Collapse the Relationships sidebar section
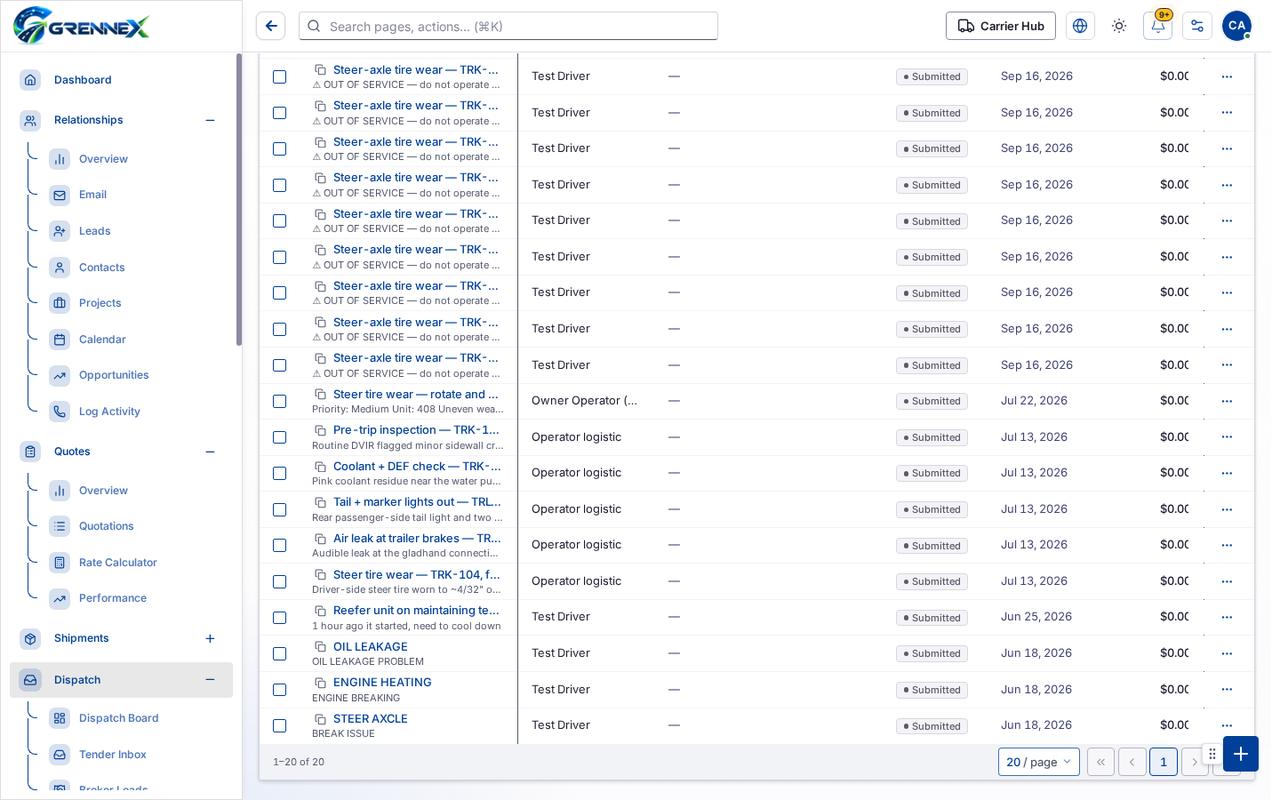 (210, 120)
